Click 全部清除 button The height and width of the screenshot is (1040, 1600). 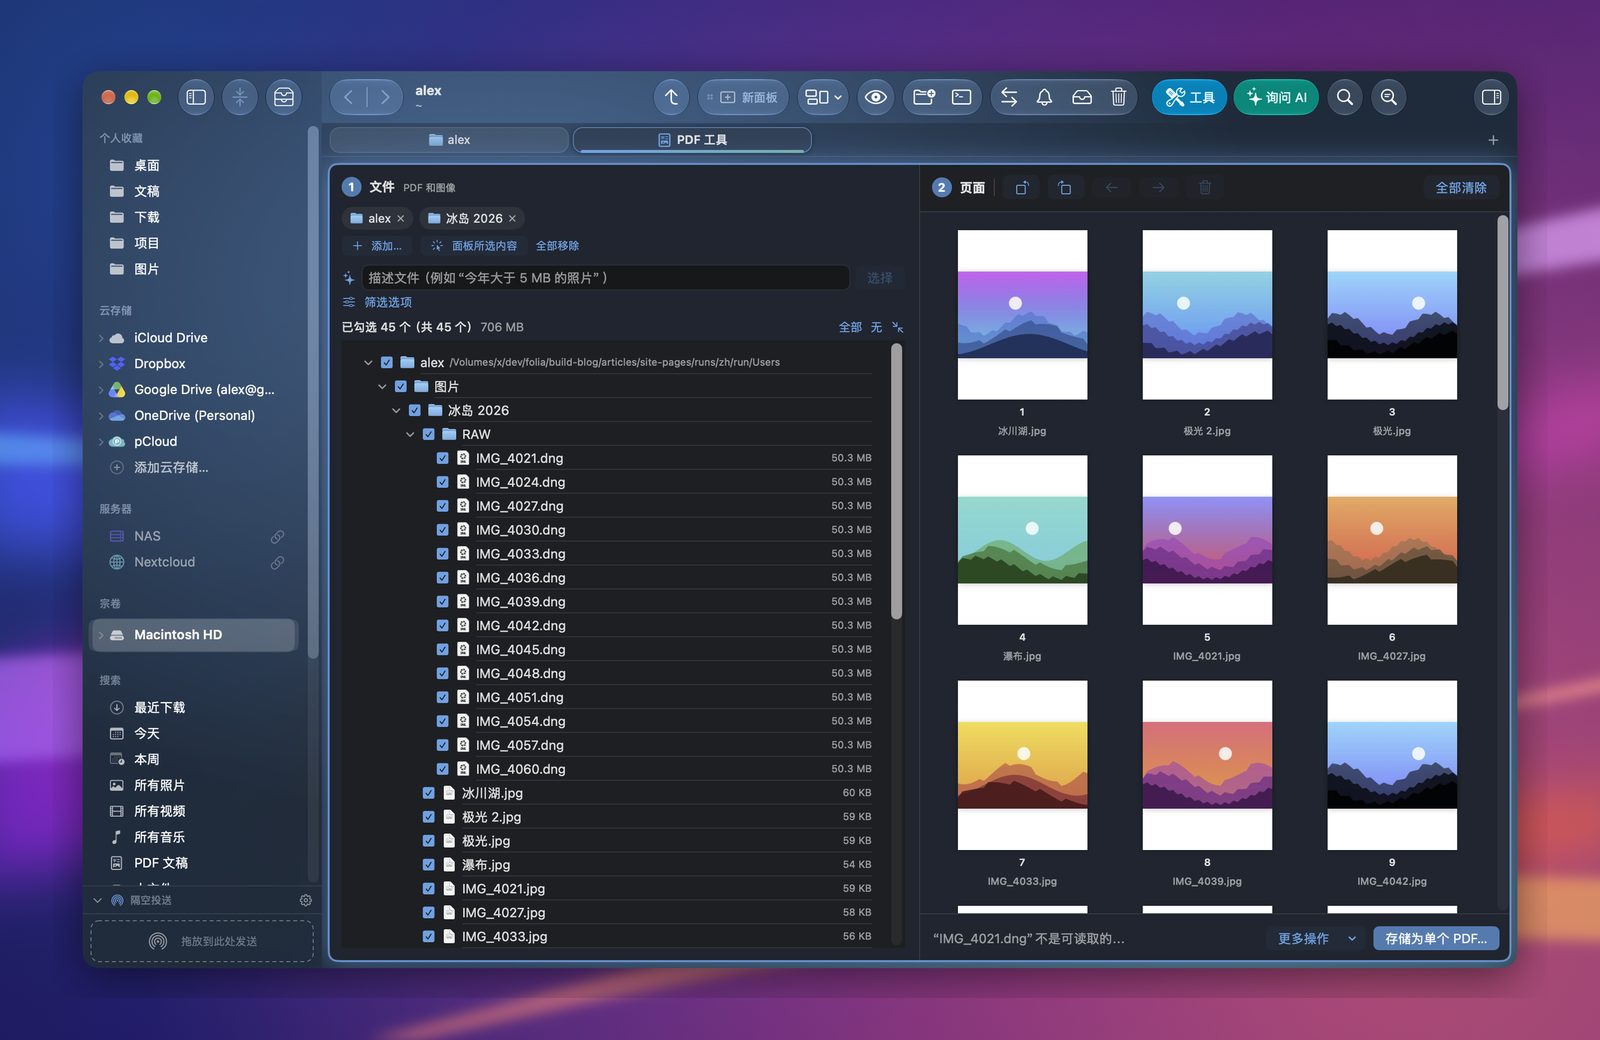(x=1461, y=188)
